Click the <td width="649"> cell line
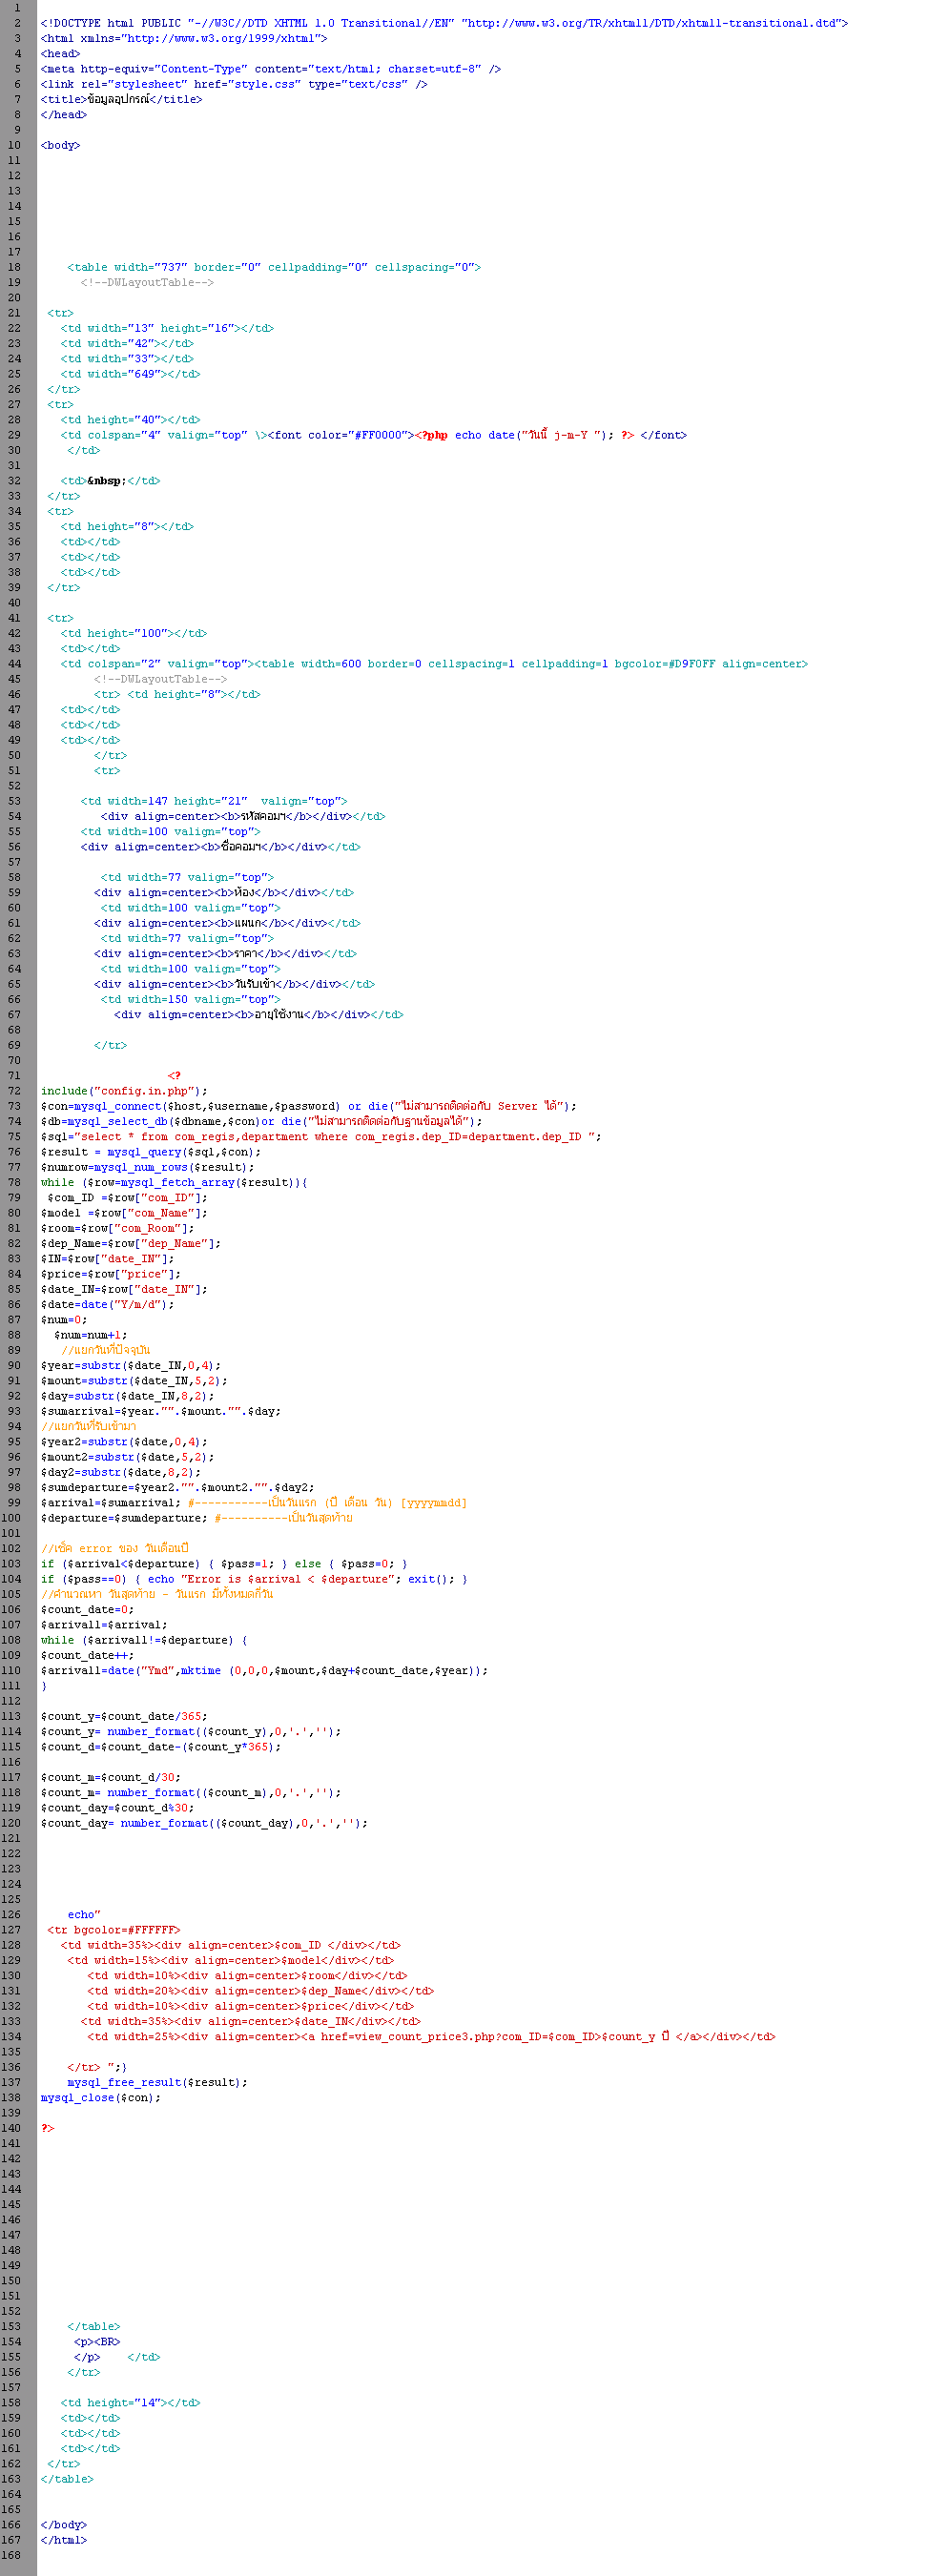The height and width of the screenshot is (2576, 949). [130, 374]
